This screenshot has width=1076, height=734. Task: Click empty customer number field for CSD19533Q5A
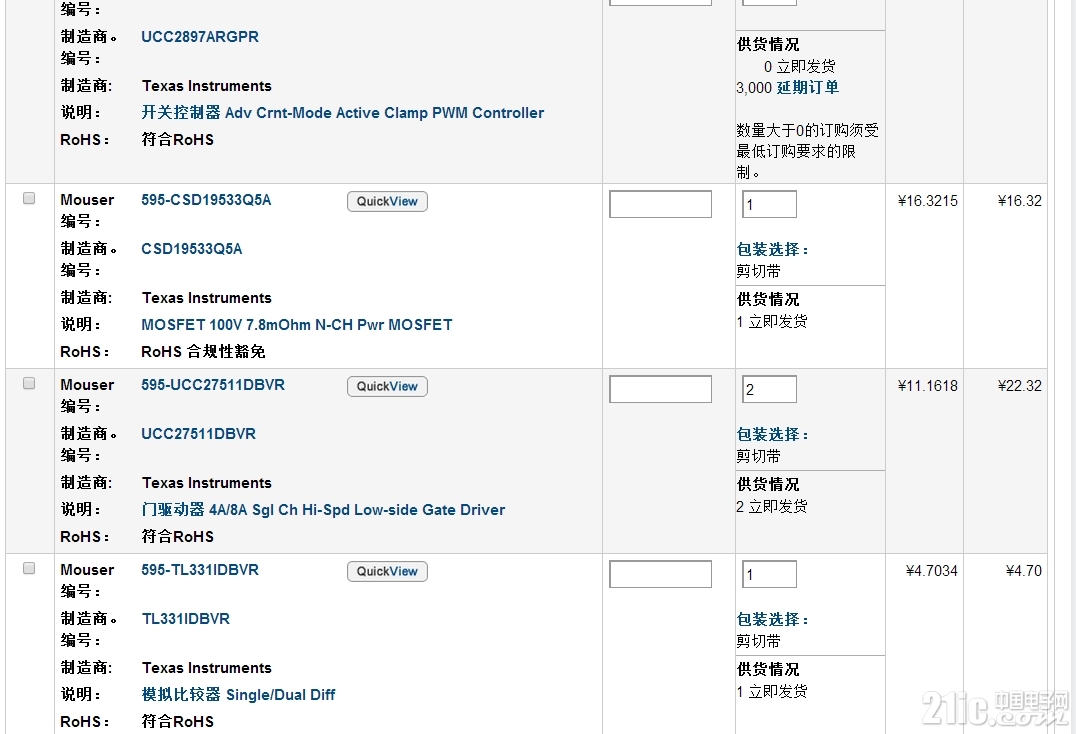click(660, 204)
